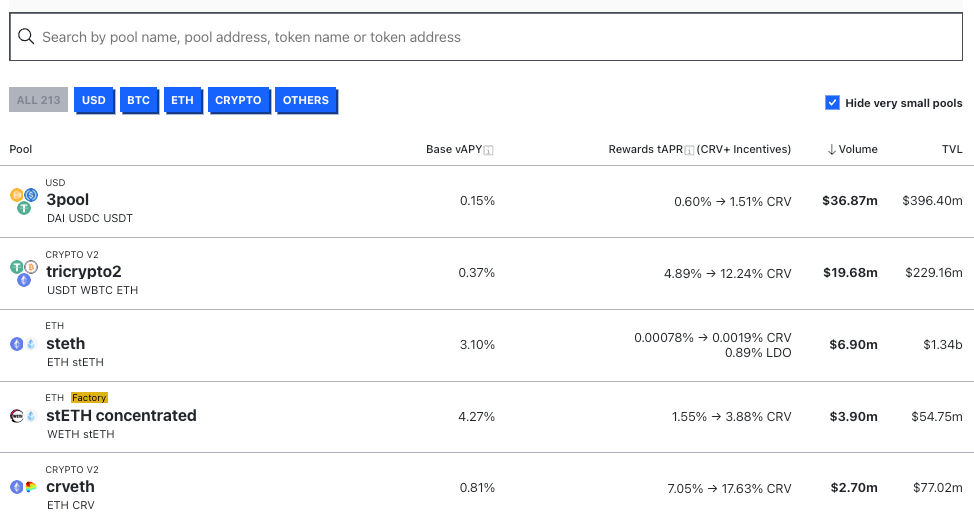Click CRYPTO V2 label above crveth
The height and width of the screenshot is (523, 974).
point(72,470)
